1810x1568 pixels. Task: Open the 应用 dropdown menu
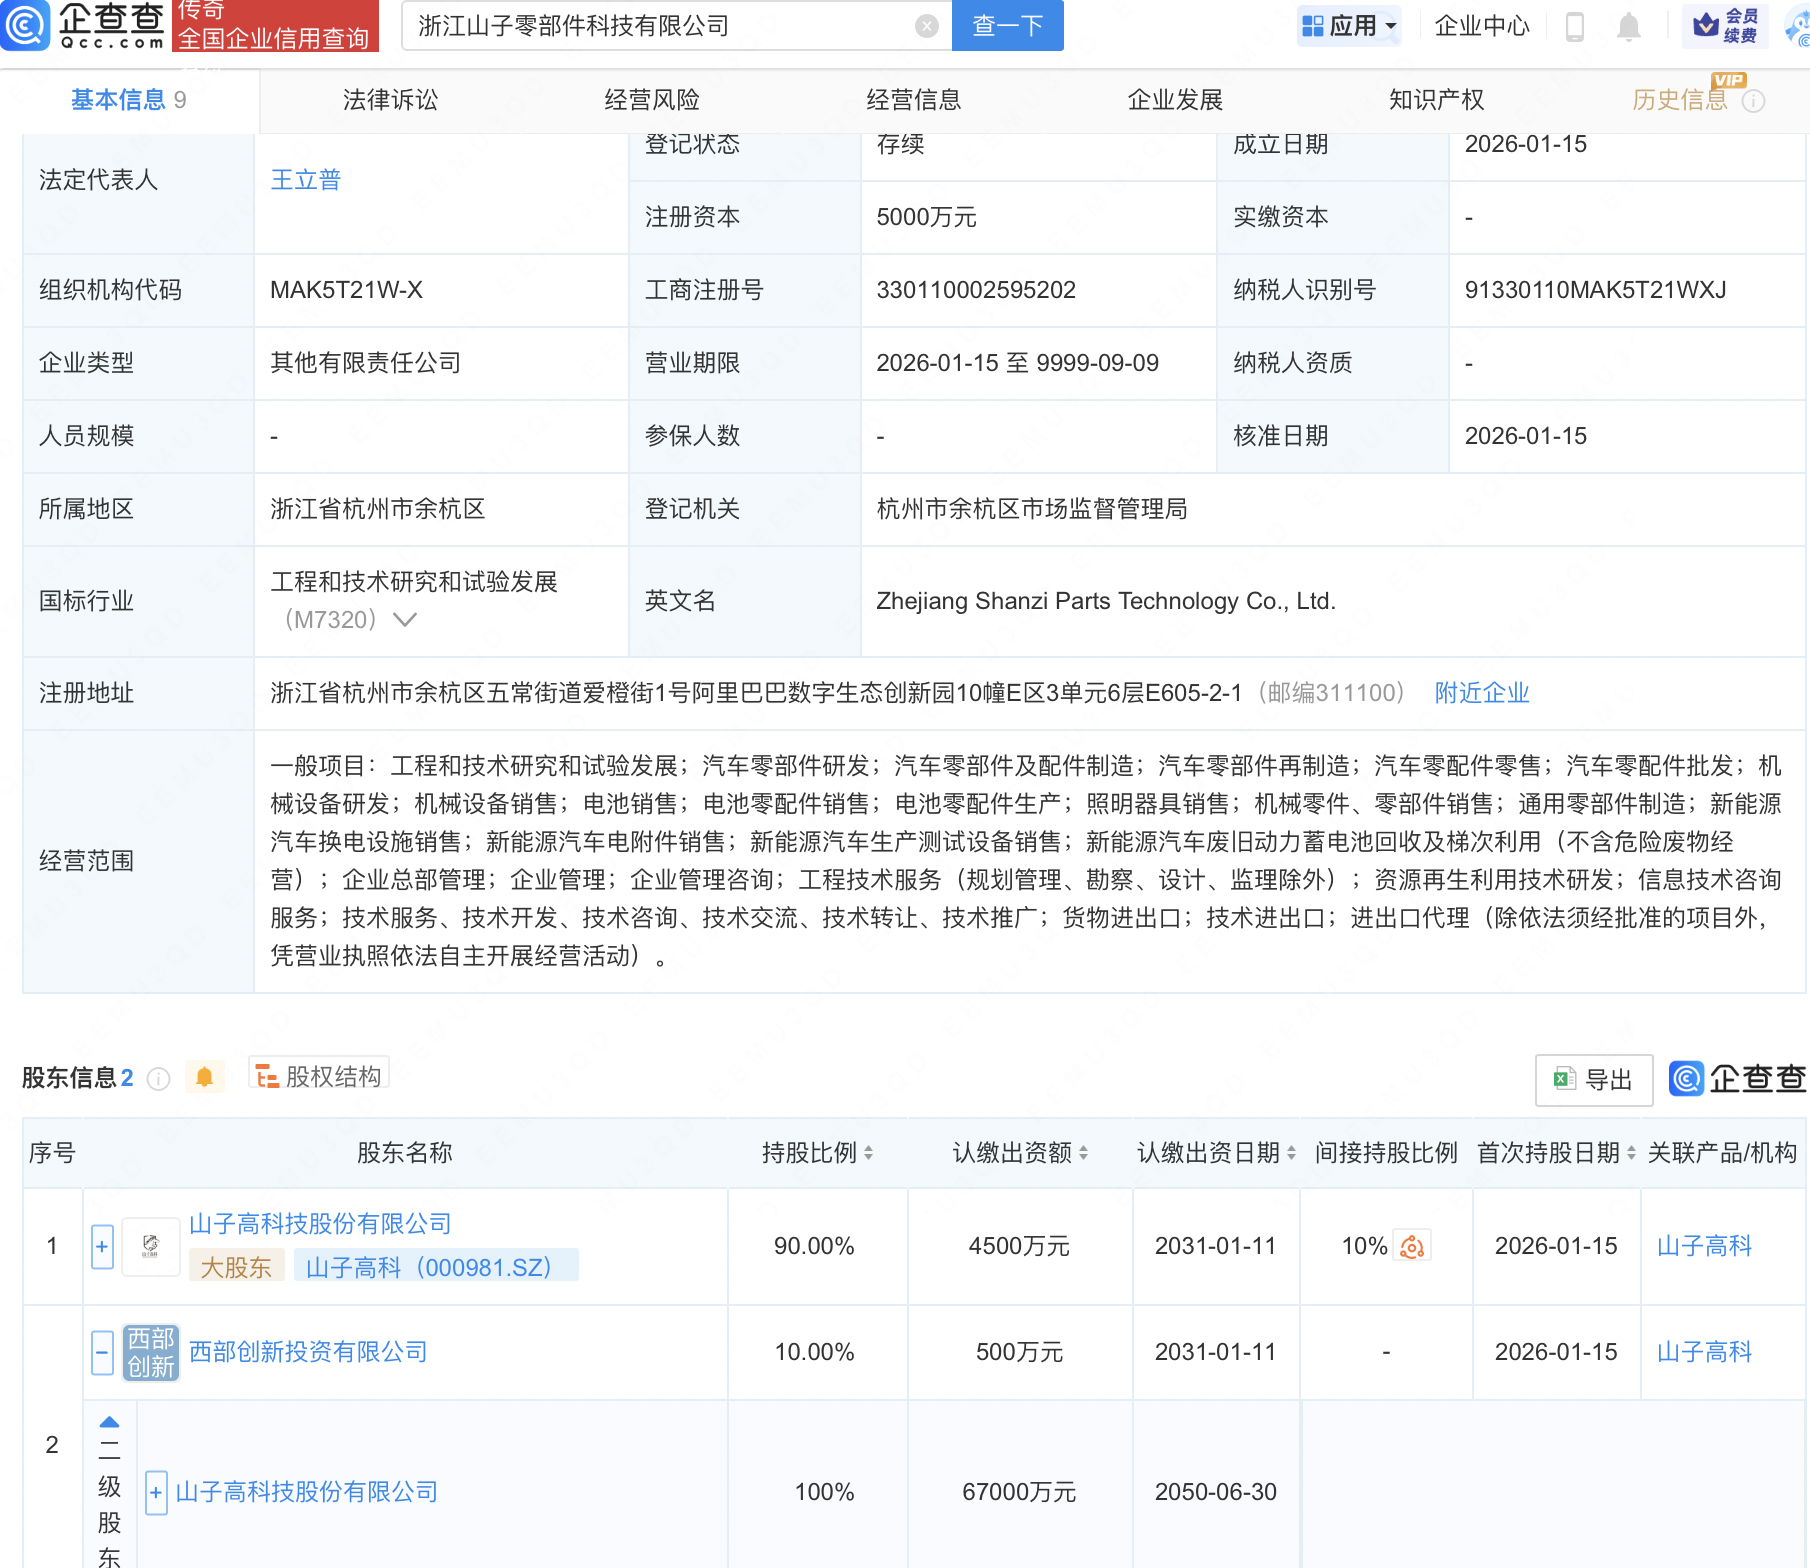click(1349, 27)
